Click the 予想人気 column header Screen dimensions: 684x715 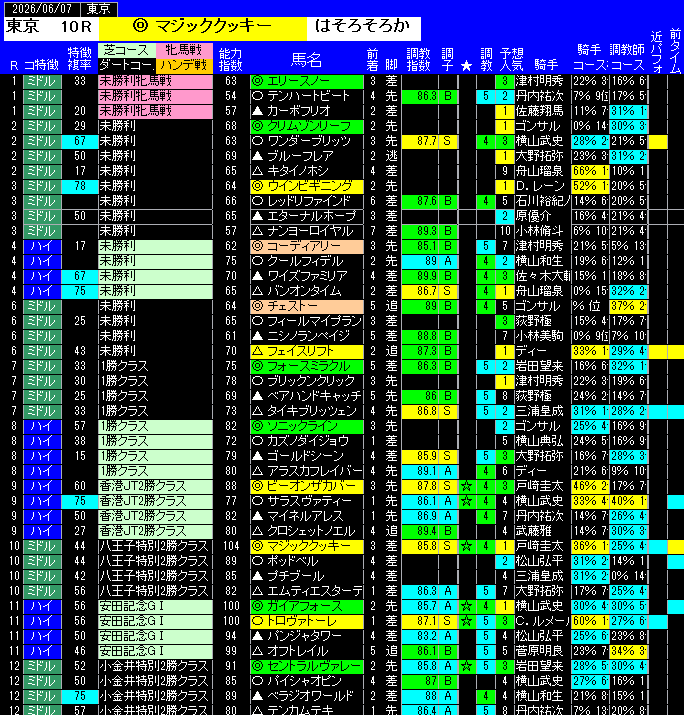(x=511, y=59)
